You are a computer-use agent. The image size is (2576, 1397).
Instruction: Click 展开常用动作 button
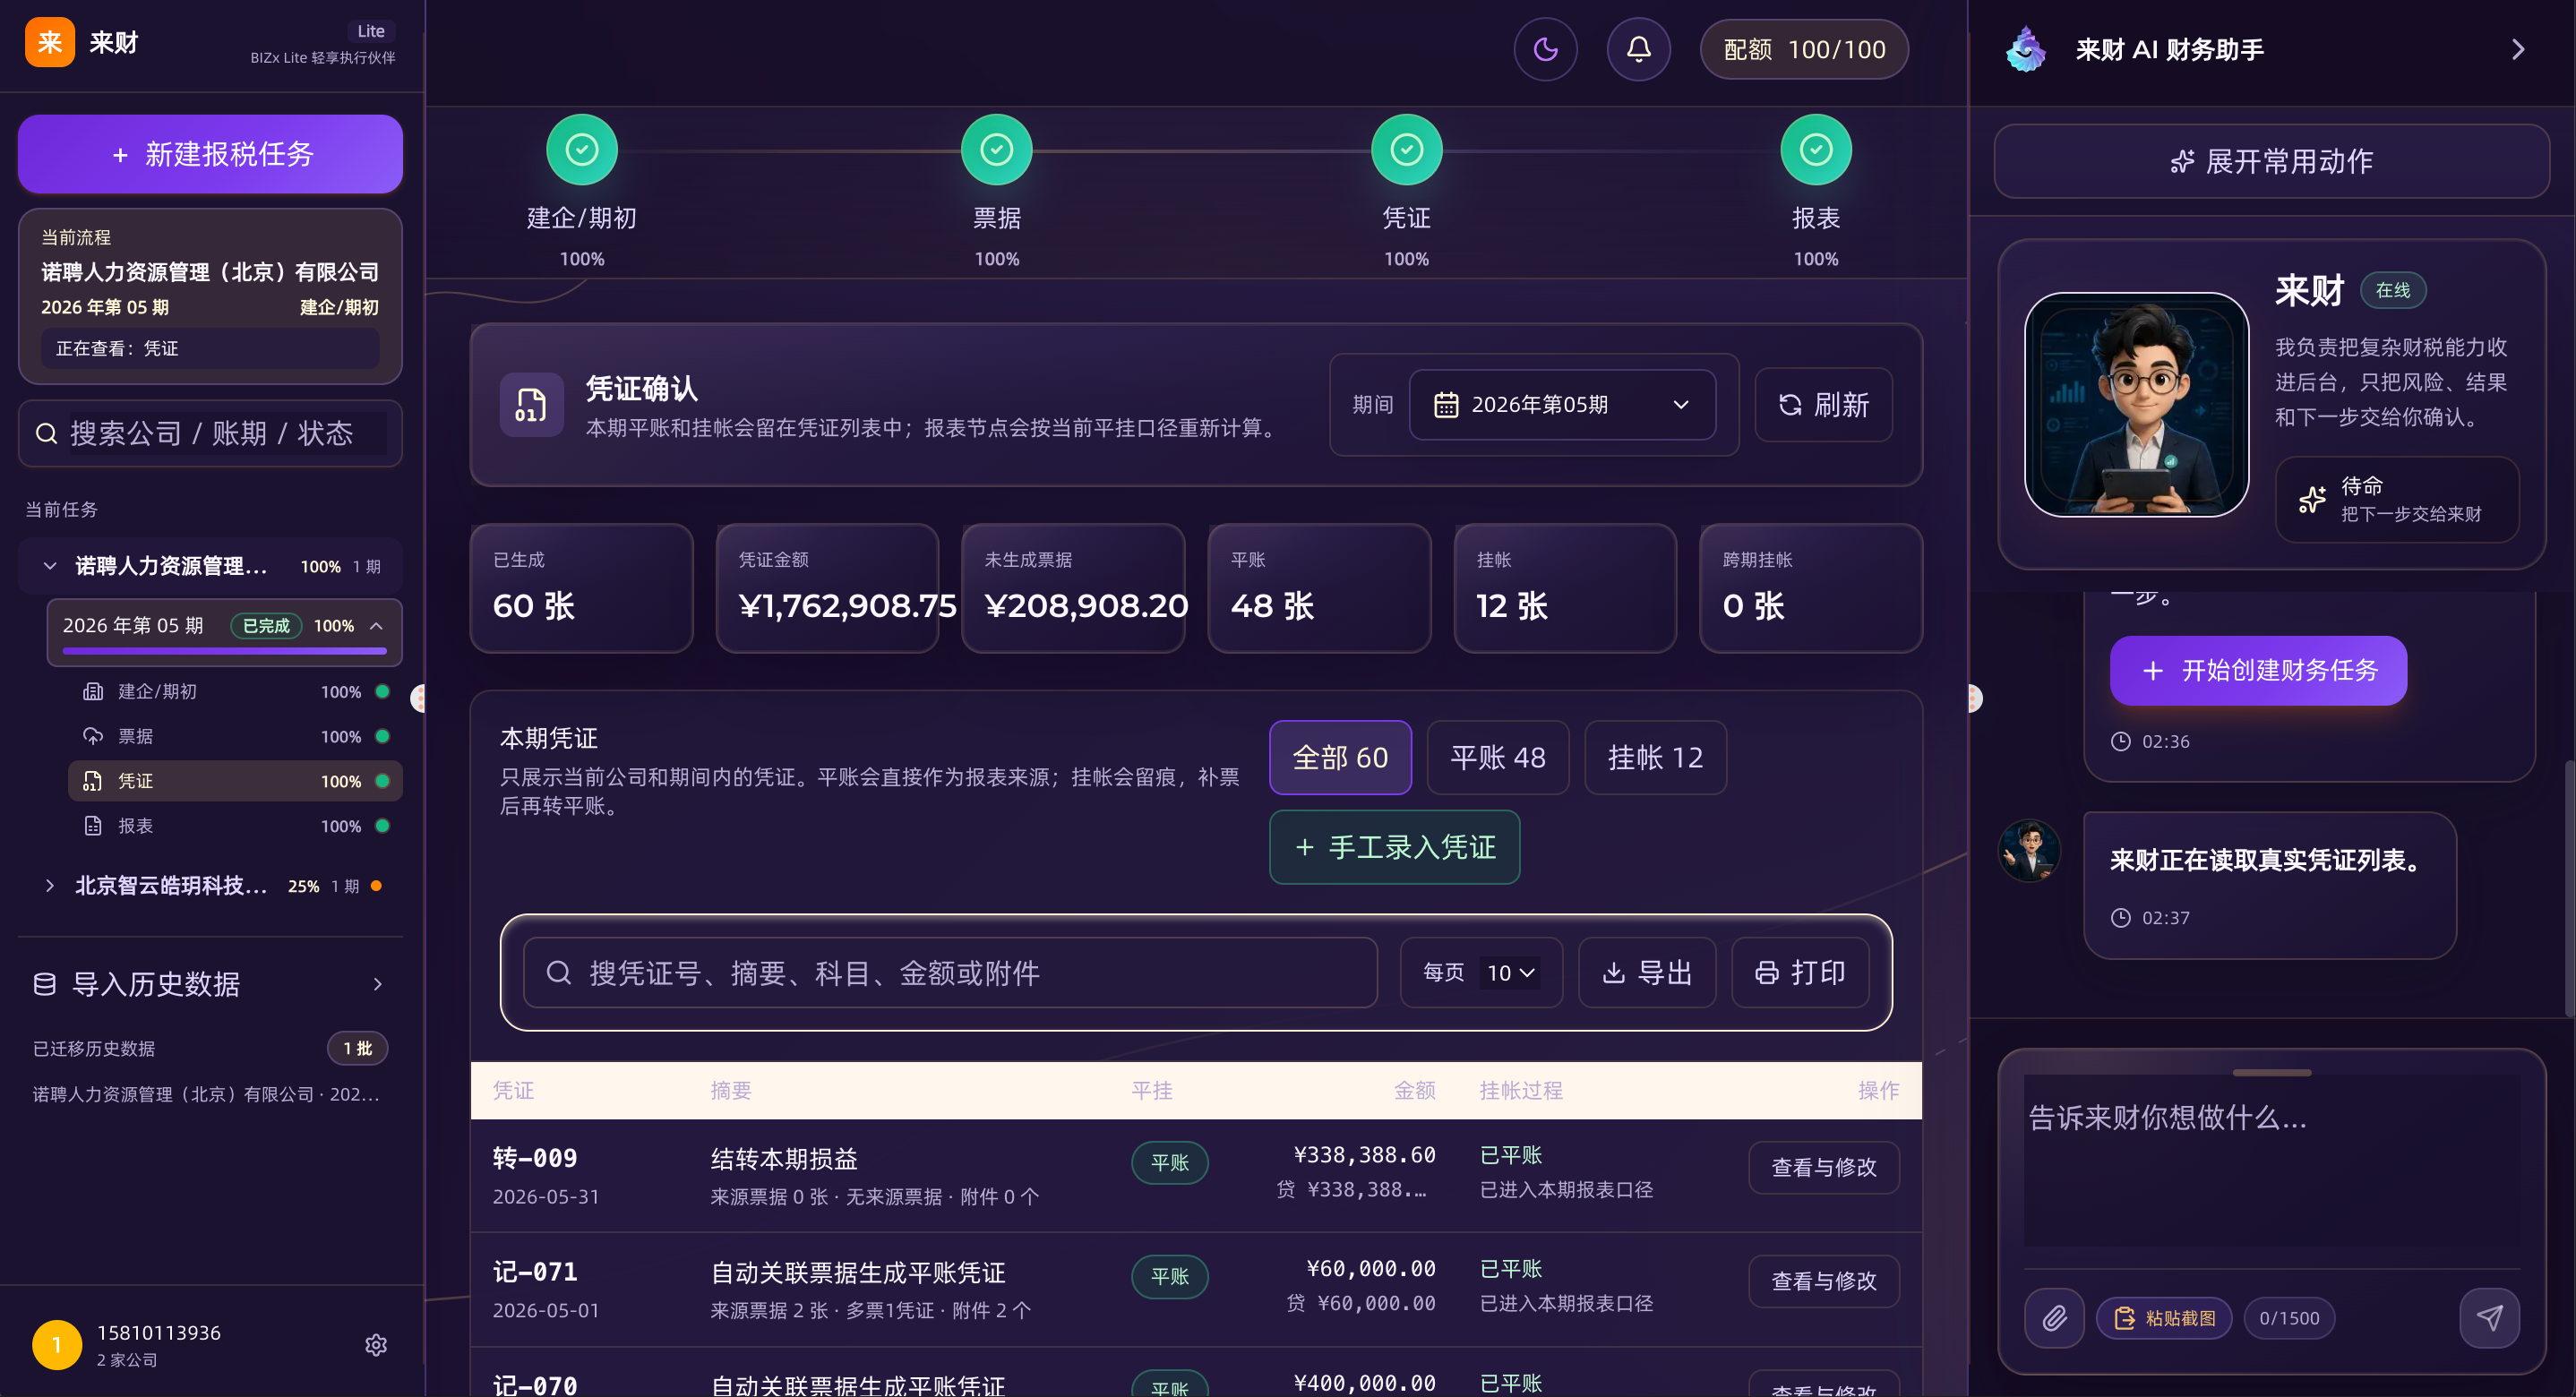tap(2271, 161)
